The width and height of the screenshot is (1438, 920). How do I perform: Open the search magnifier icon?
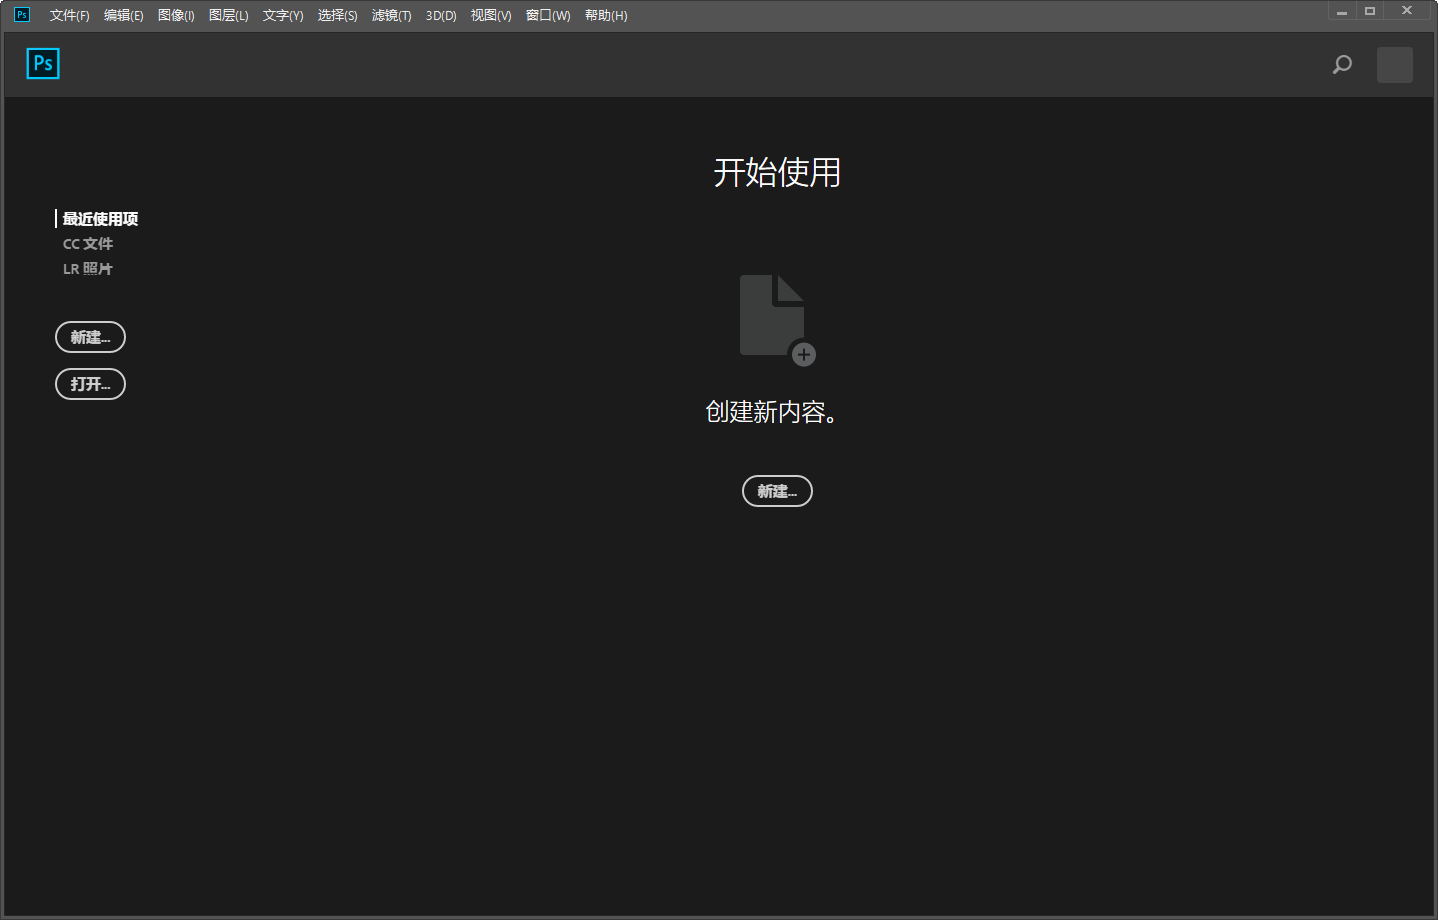coord(1342,65)
